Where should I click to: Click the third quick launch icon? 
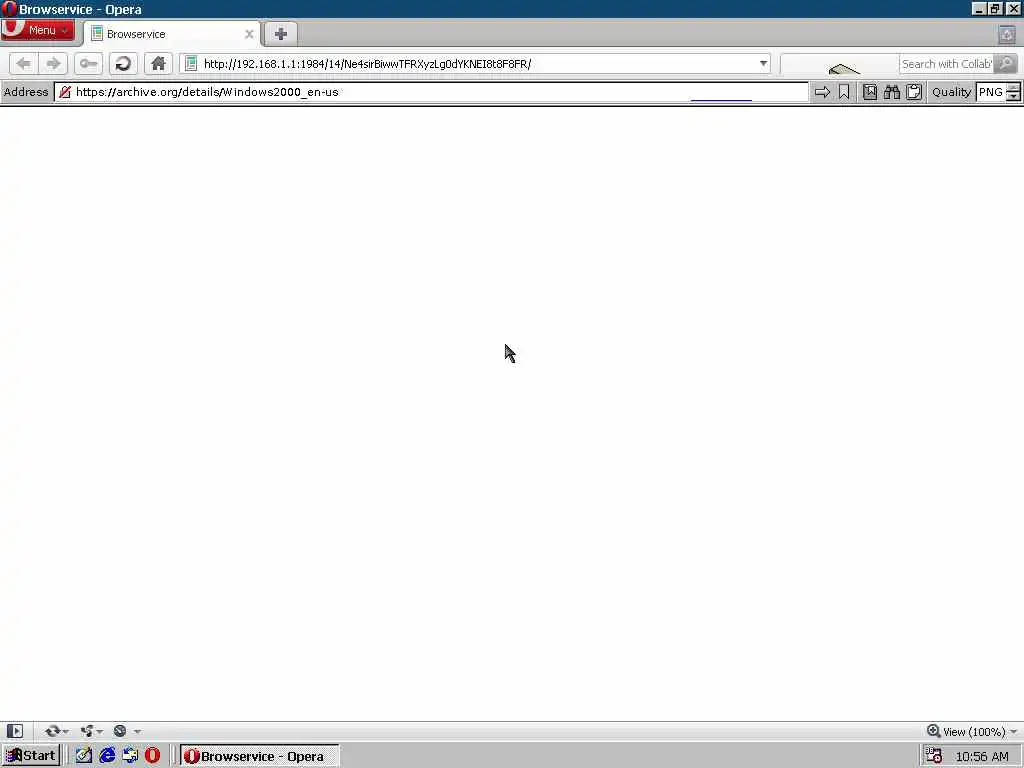click(x=130, y=756)
